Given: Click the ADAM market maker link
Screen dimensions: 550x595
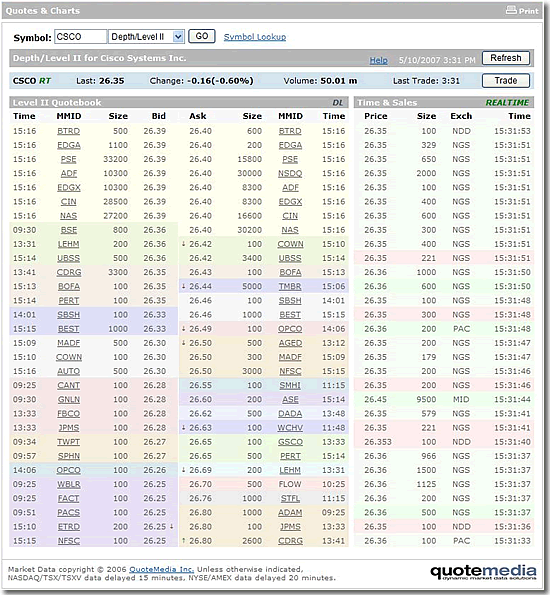Looking at the screenshot, I should [290, 513].
